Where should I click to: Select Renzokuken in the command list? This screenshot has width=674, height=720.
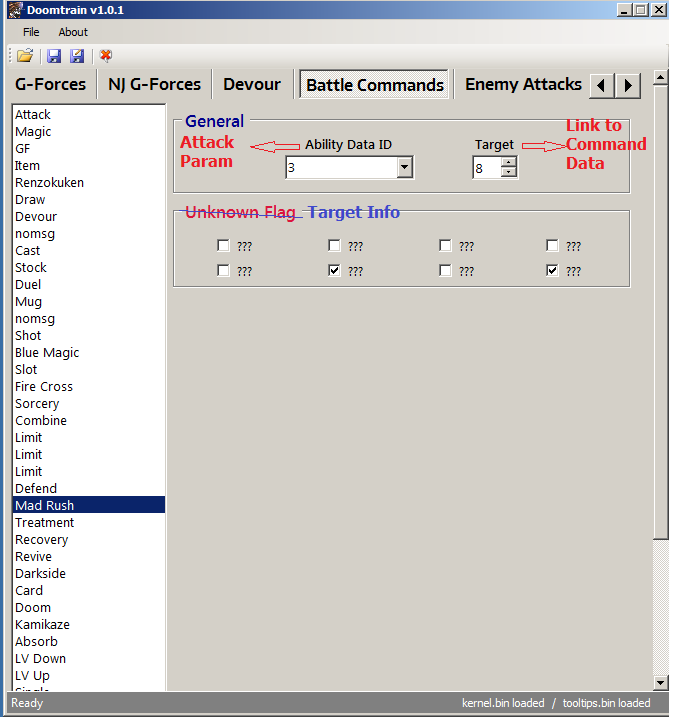(89, 182)
